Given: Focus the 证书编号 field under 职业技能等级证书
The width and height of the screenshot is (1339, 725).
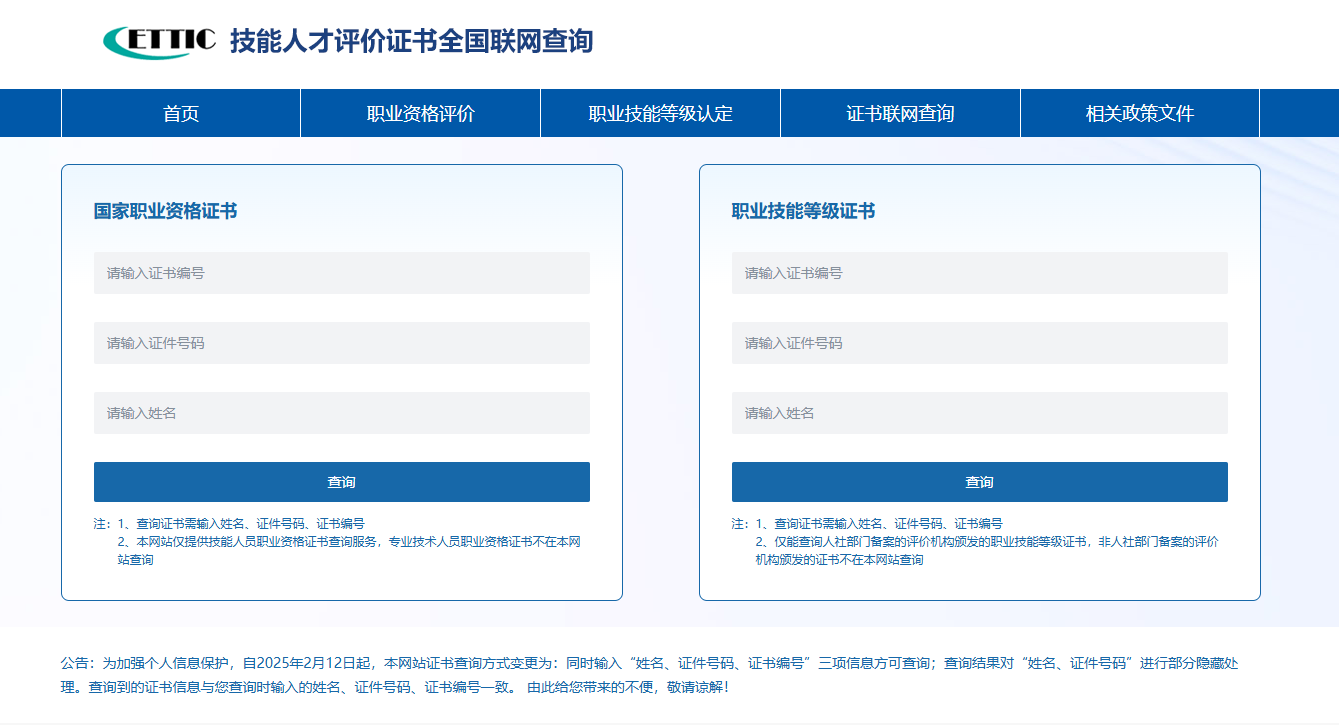Looking at the screenshot, I should point(979,273).
